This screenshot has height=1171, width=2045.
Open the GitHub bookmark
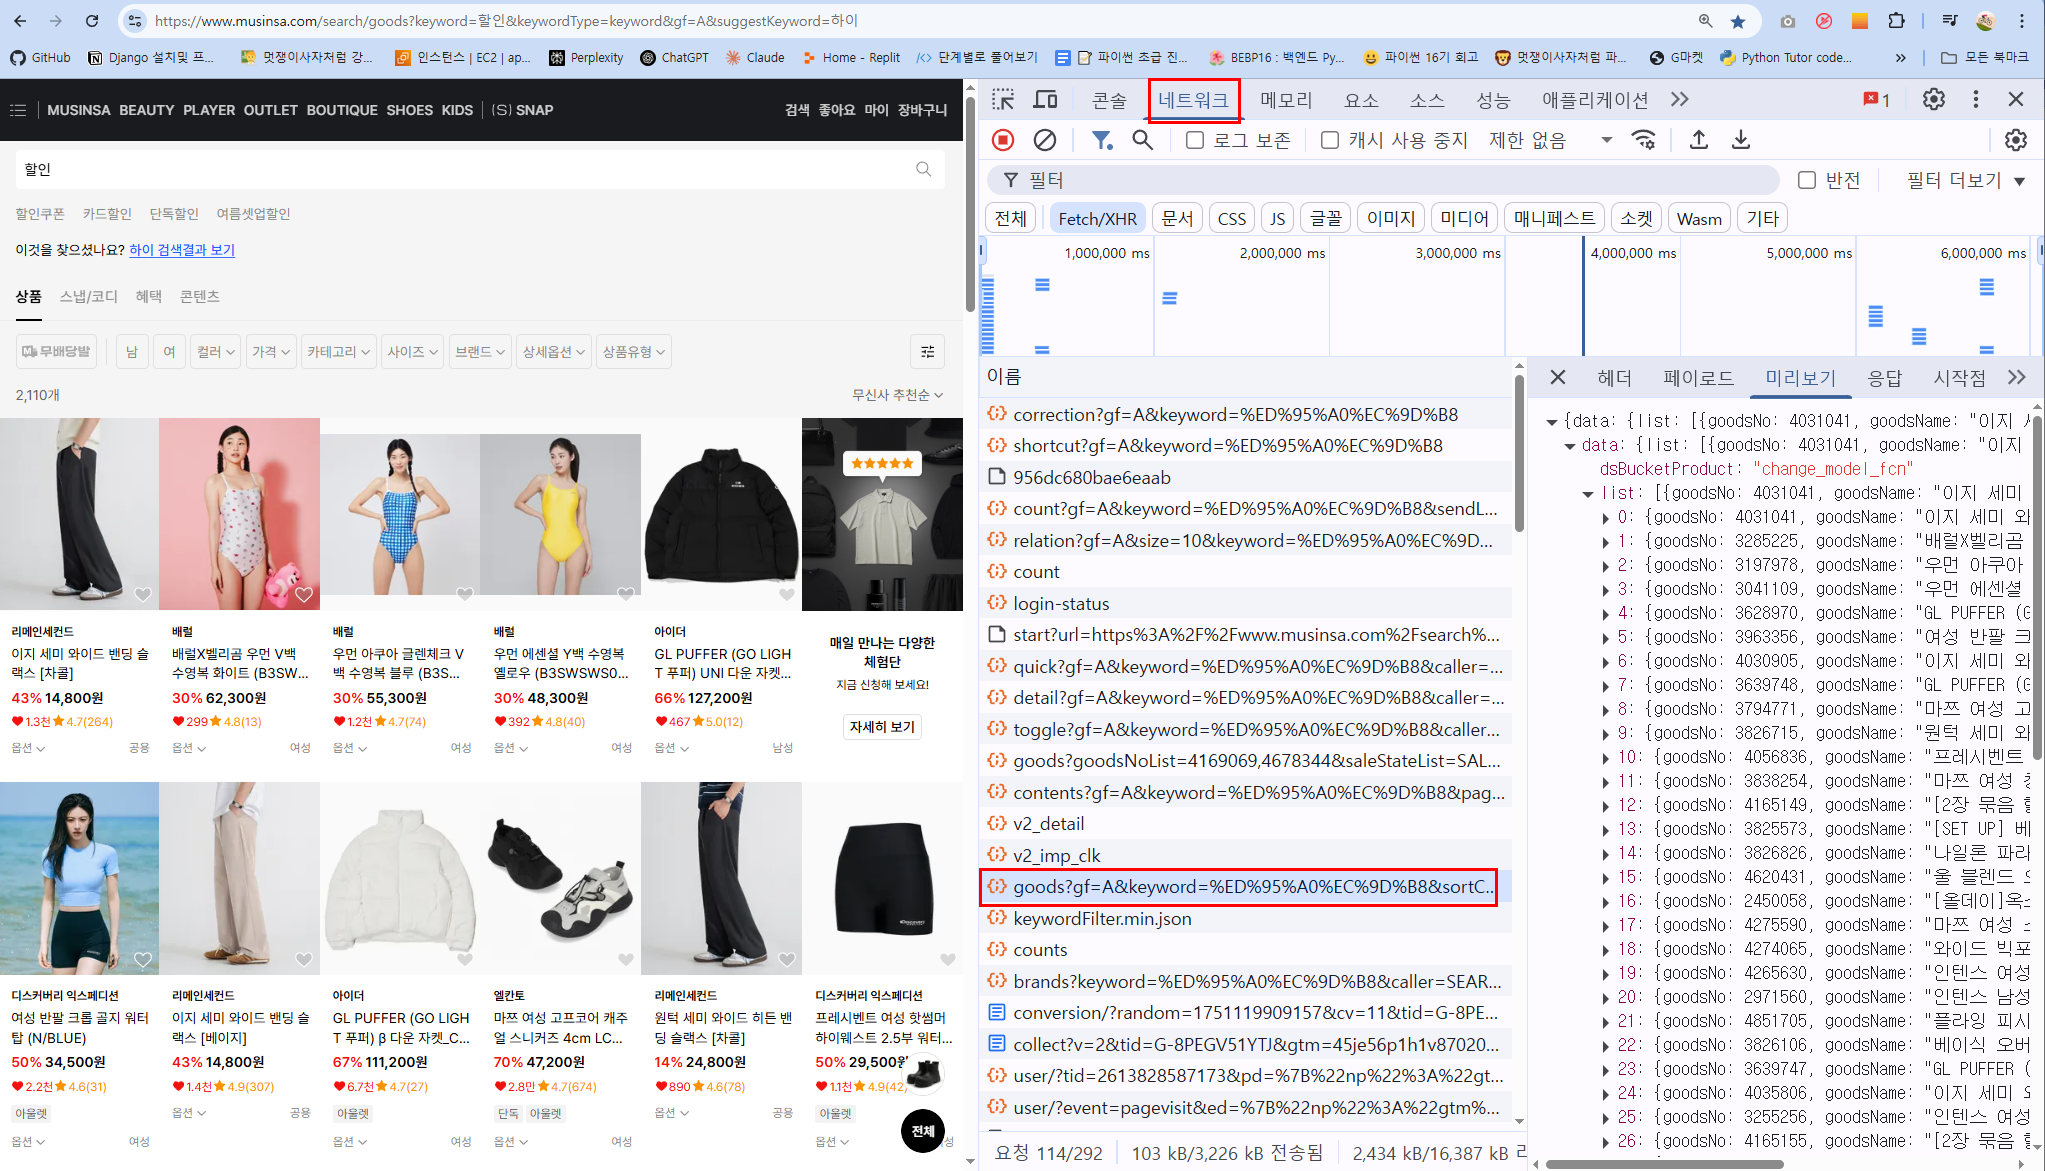pyautogui.click(x=41, y=57)
